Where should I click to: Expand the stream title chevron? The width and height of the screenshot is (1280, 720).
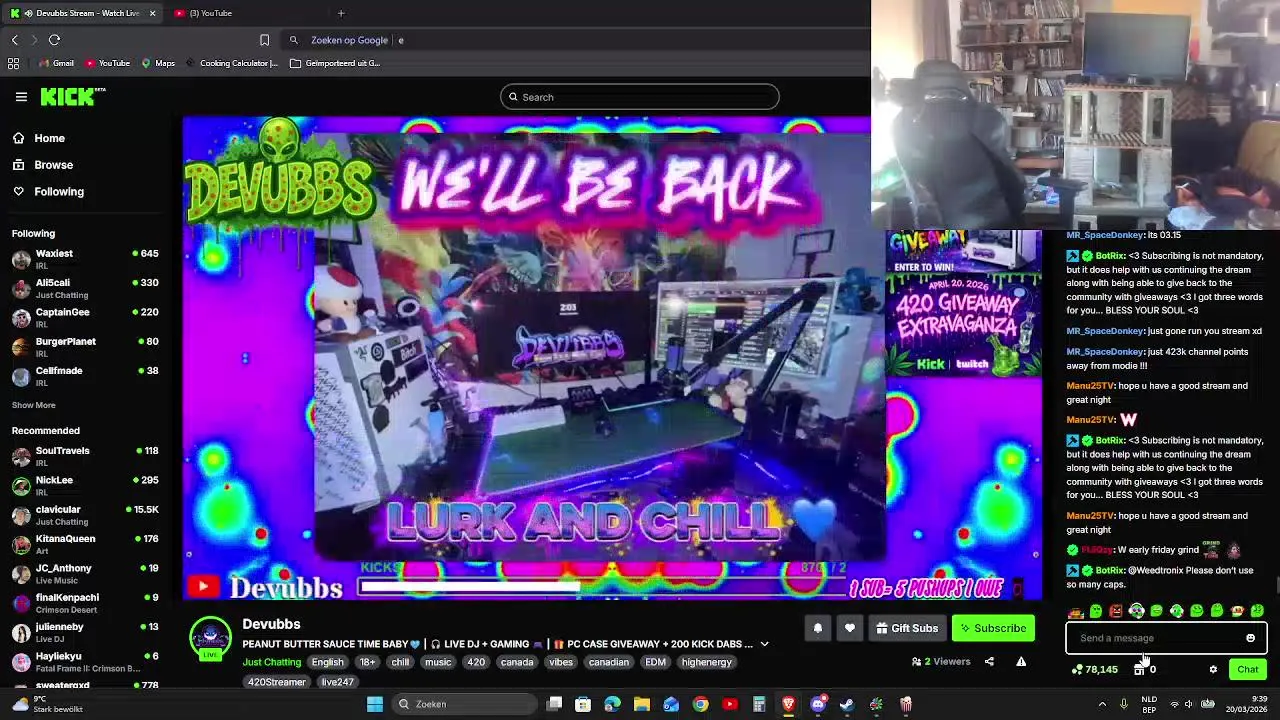coord(764,645)
